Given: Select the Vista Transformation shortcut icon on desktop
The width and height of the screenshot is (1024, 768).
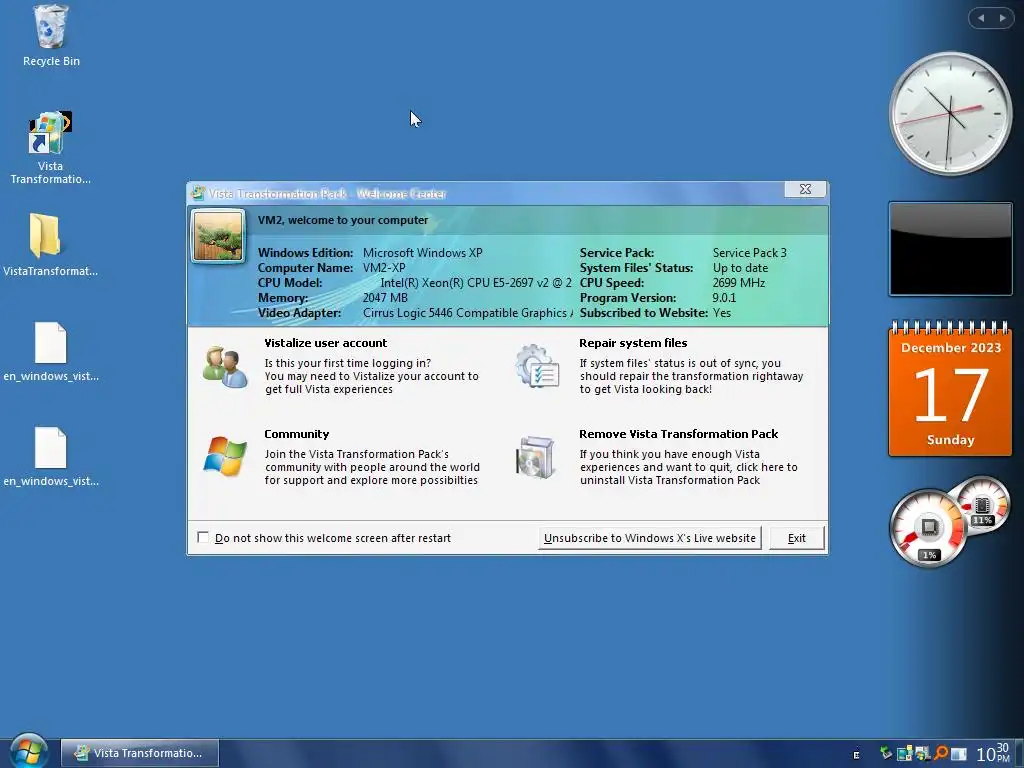Looking at the screenshot, I should tap(50, 133).
